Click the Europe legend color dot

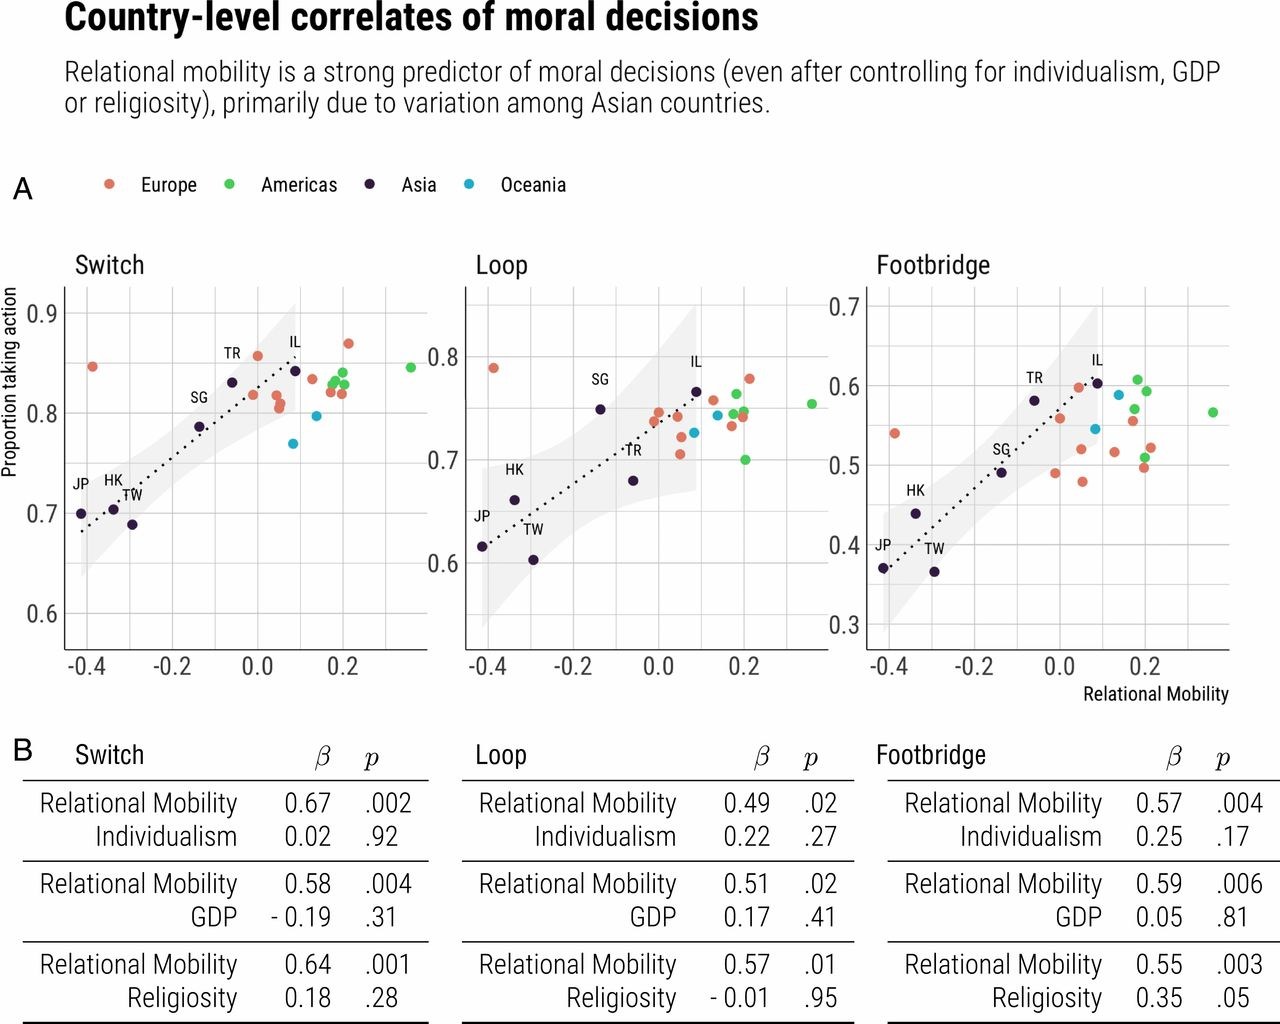point(109,184)
